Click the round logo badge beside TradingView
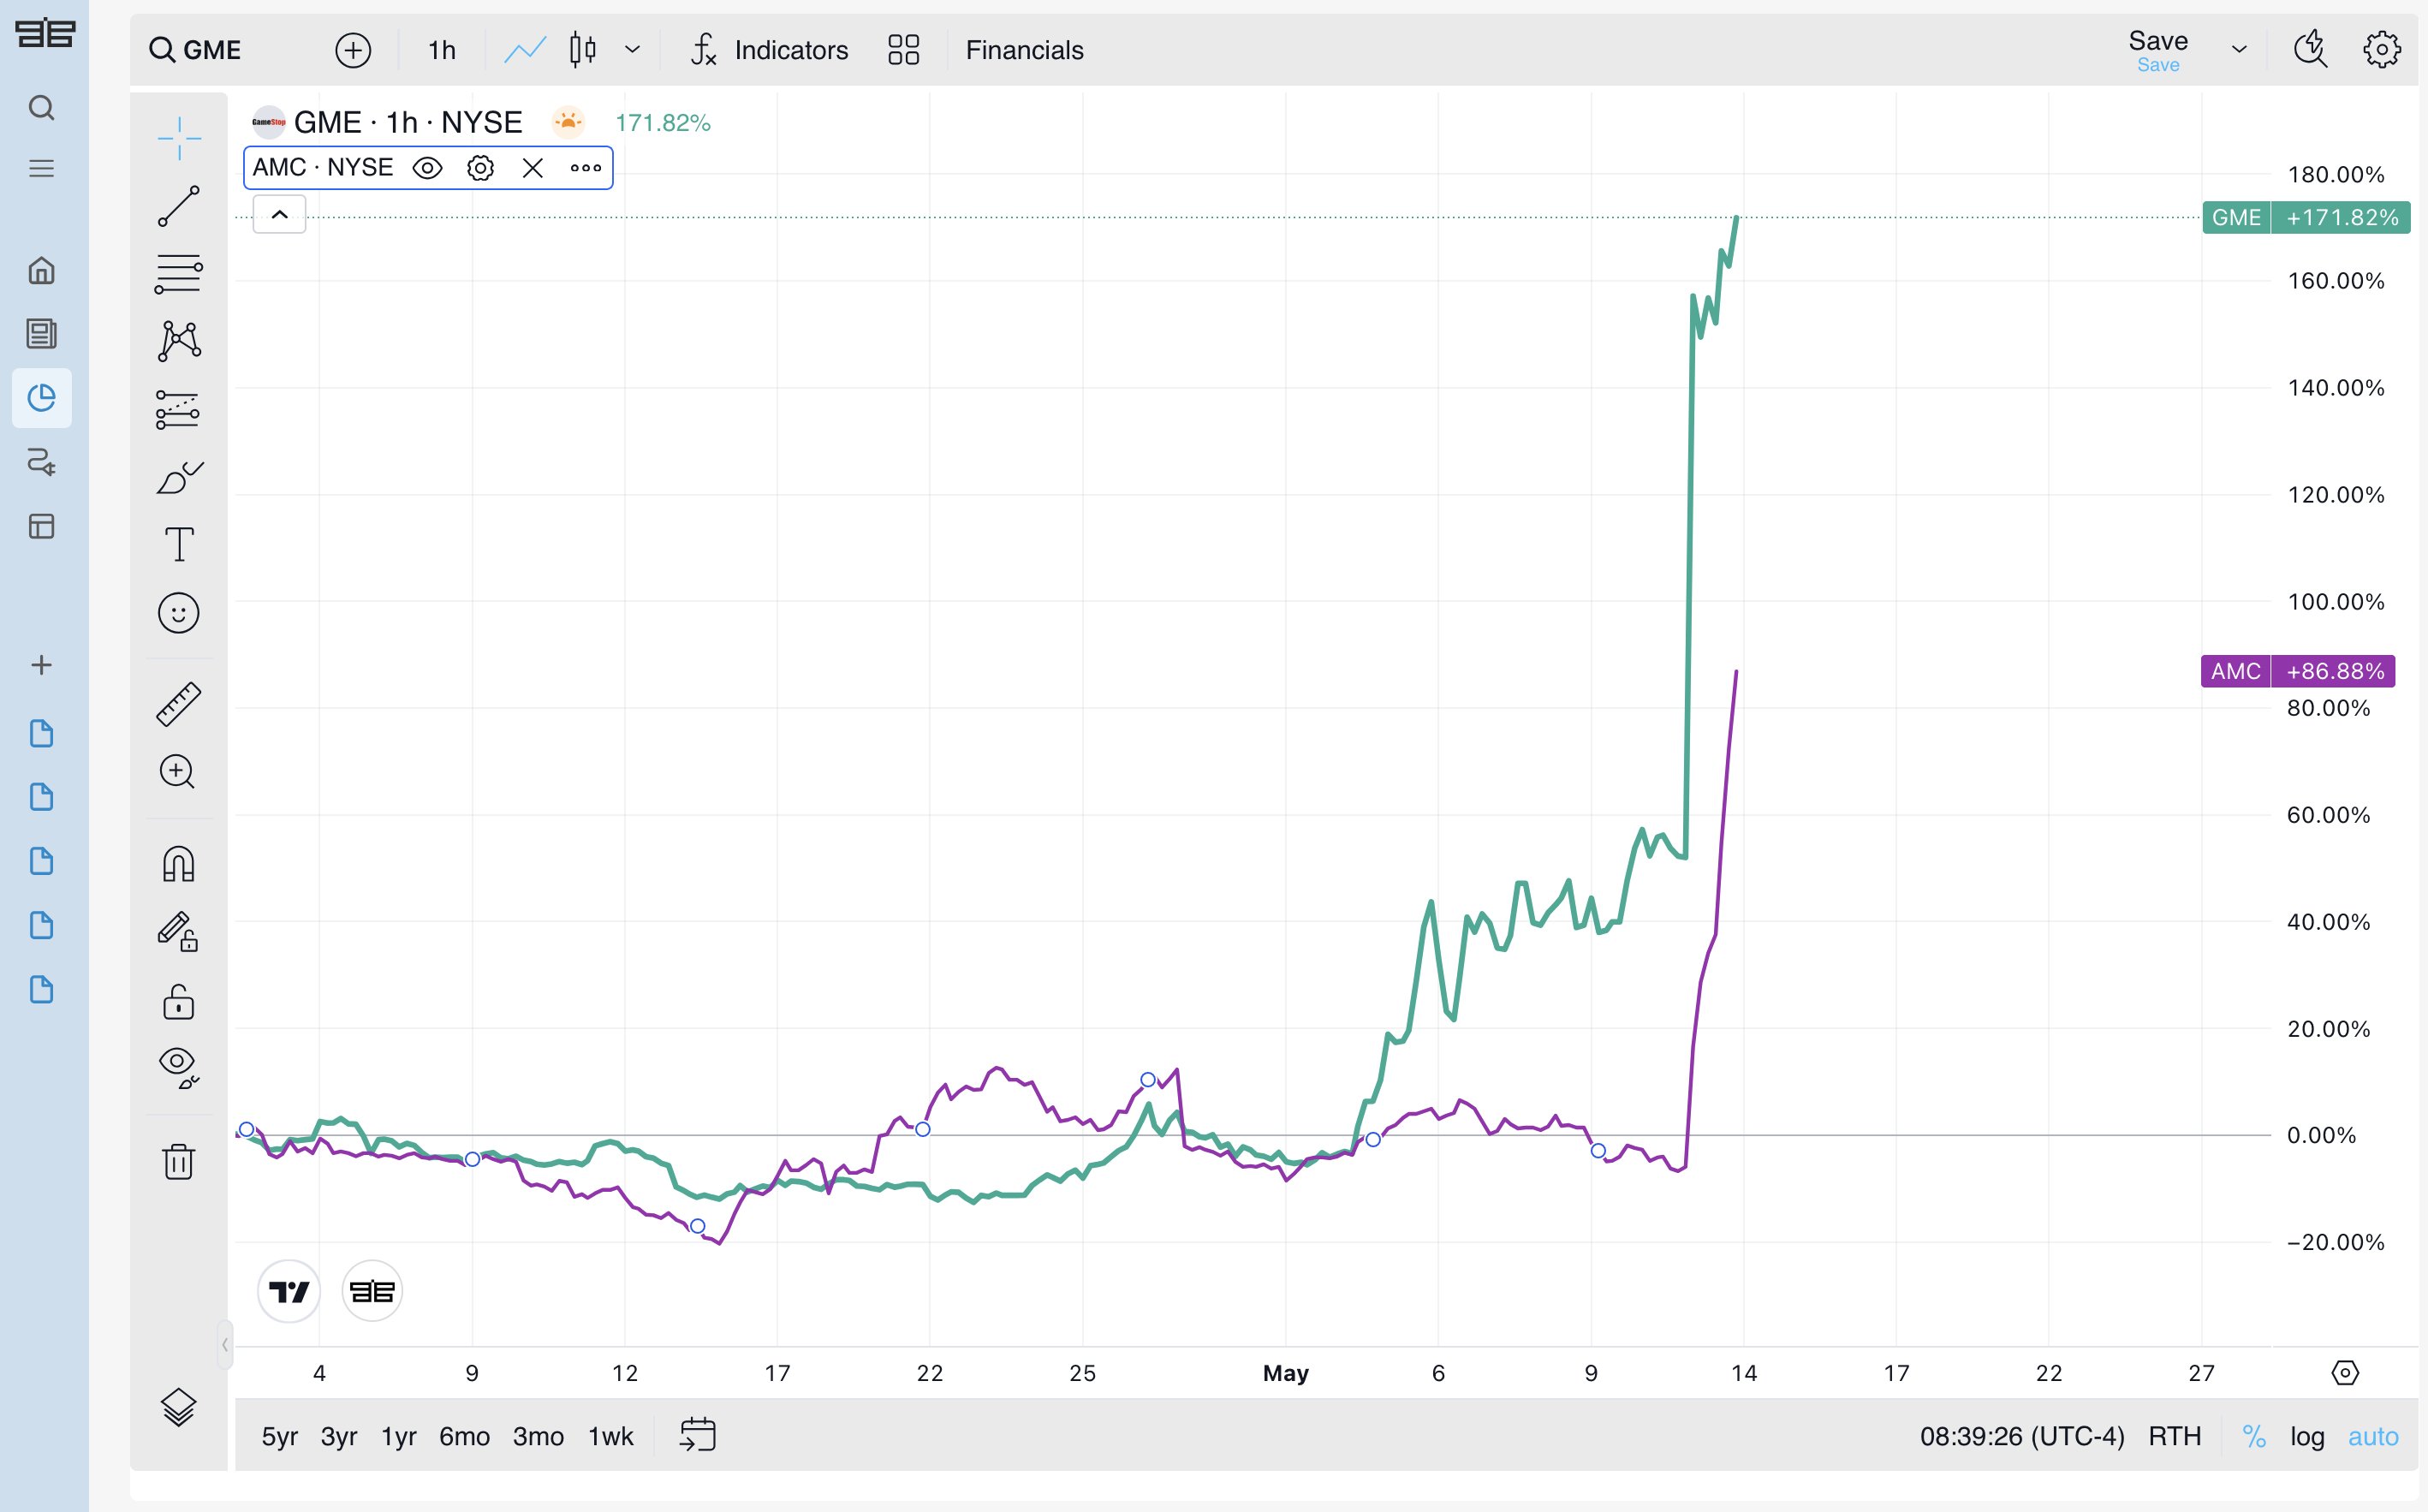 pyautogui.click(x=372, y=1291)
